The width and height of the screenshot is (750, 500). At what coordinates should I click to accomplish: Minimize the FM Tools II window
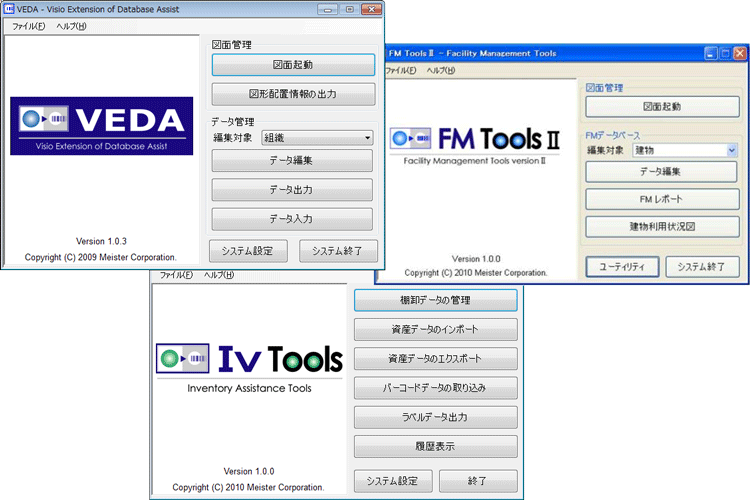point(711,54)
